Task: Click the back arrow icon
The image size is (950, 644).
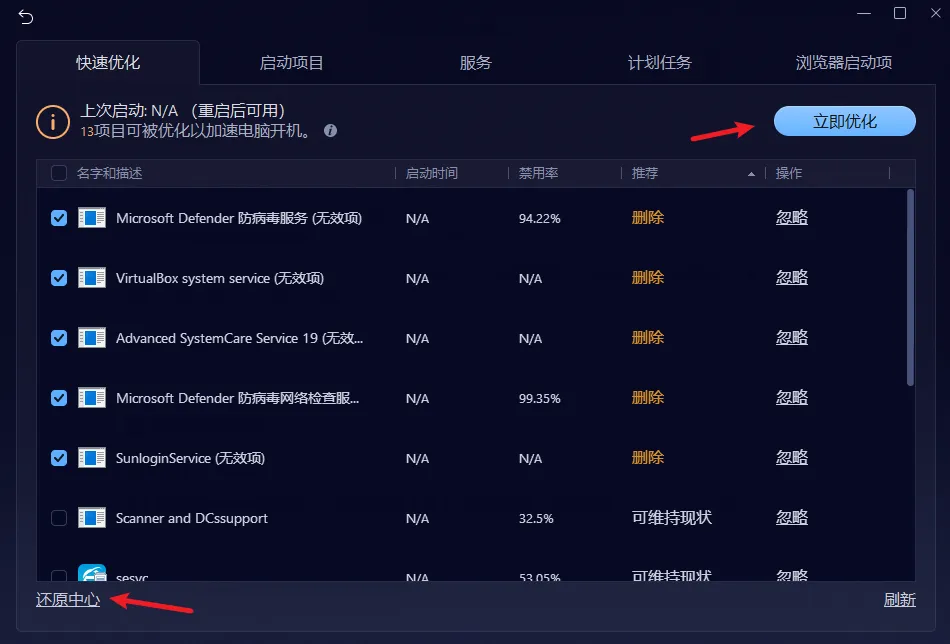Action: click(x=25, y=17)
